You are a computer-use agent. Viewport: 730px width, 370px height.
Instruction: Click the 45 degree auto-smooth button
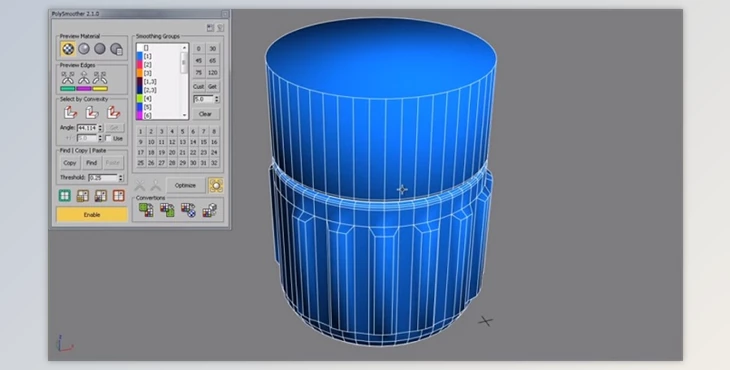198,61
